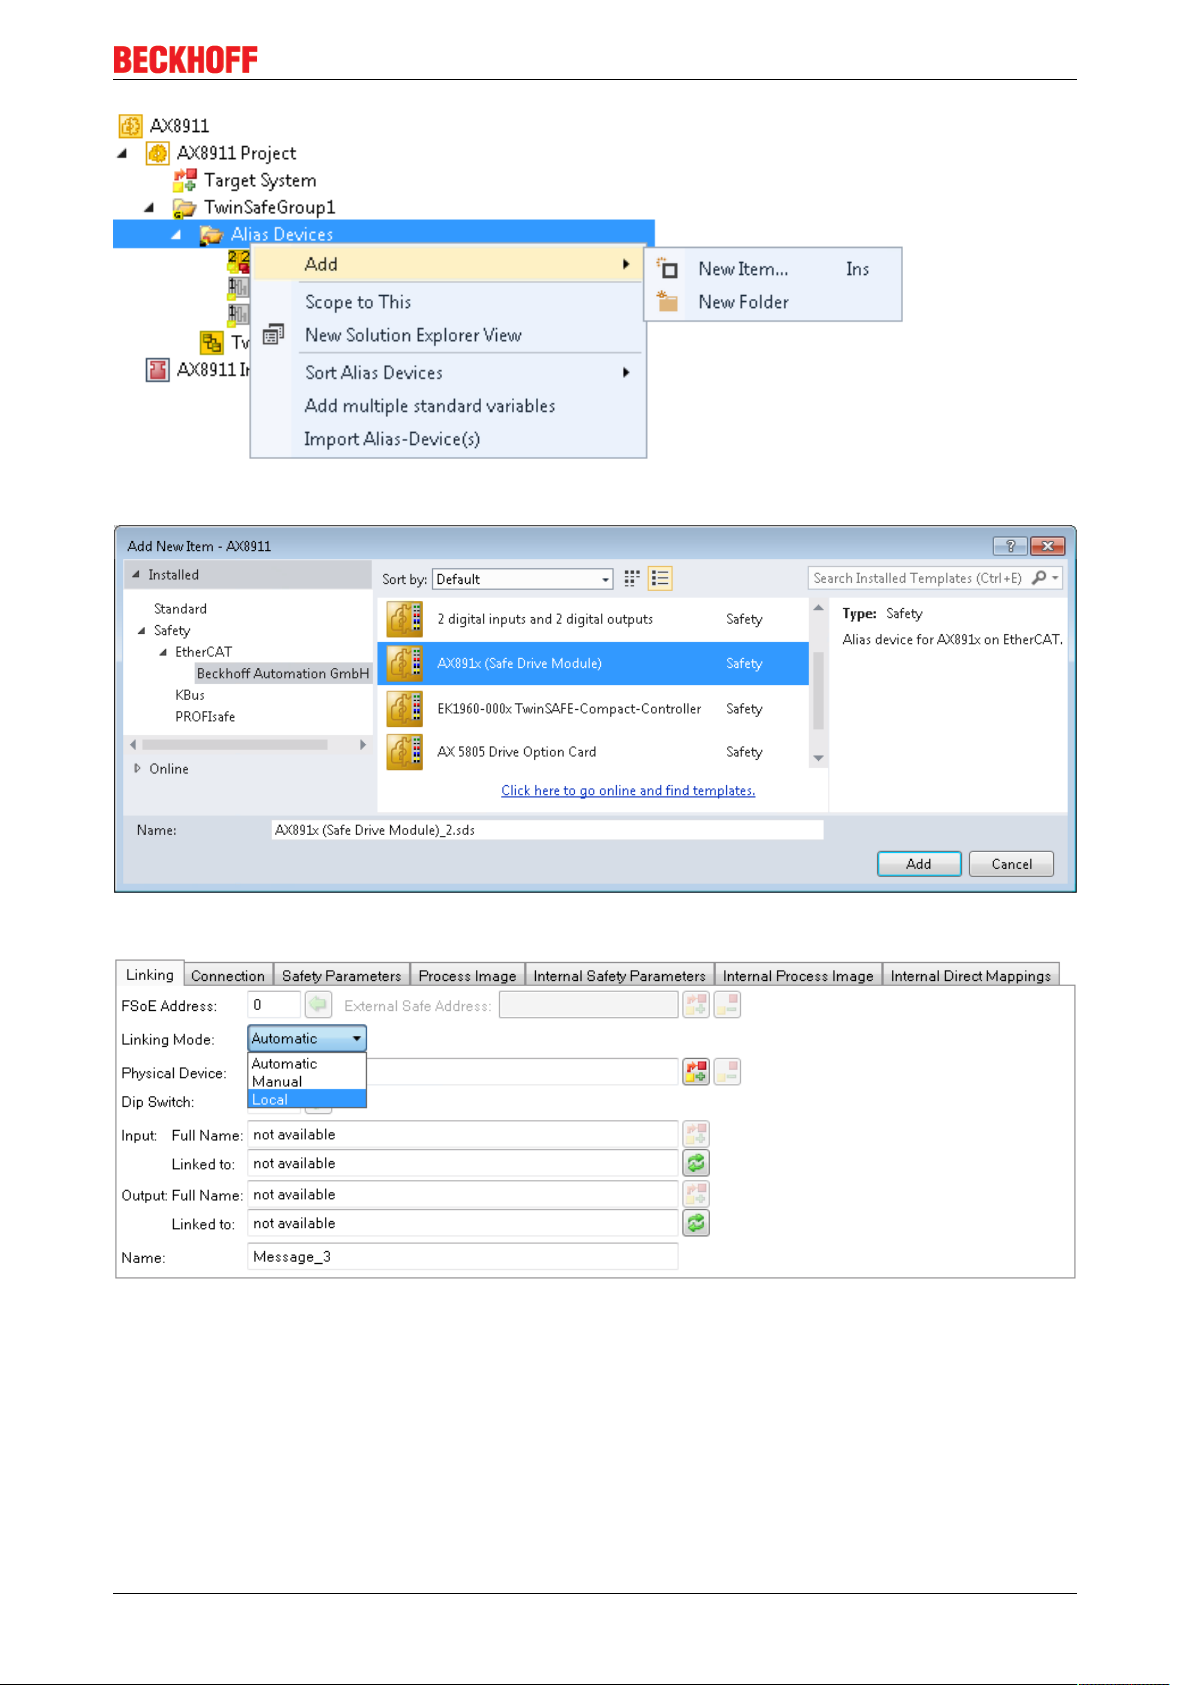Click the template Name input field
The width and height of the screenshot is (1192, 1685).
coord(547,830)
